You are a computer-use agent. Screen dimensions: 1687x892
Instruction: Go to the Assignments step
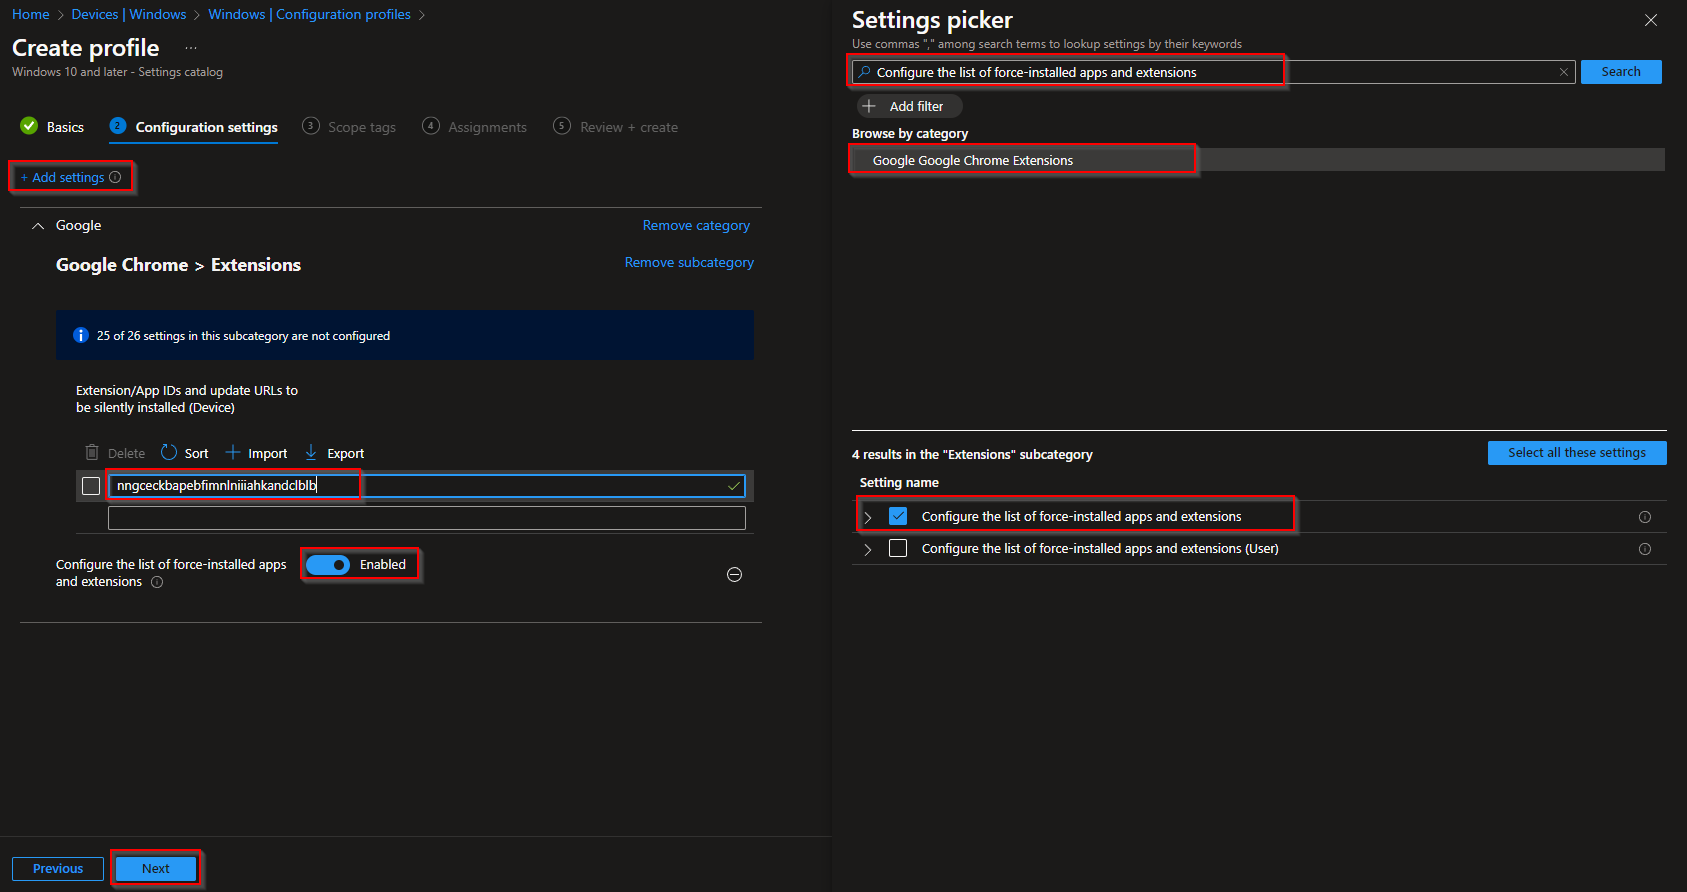(x=475, y=127)
